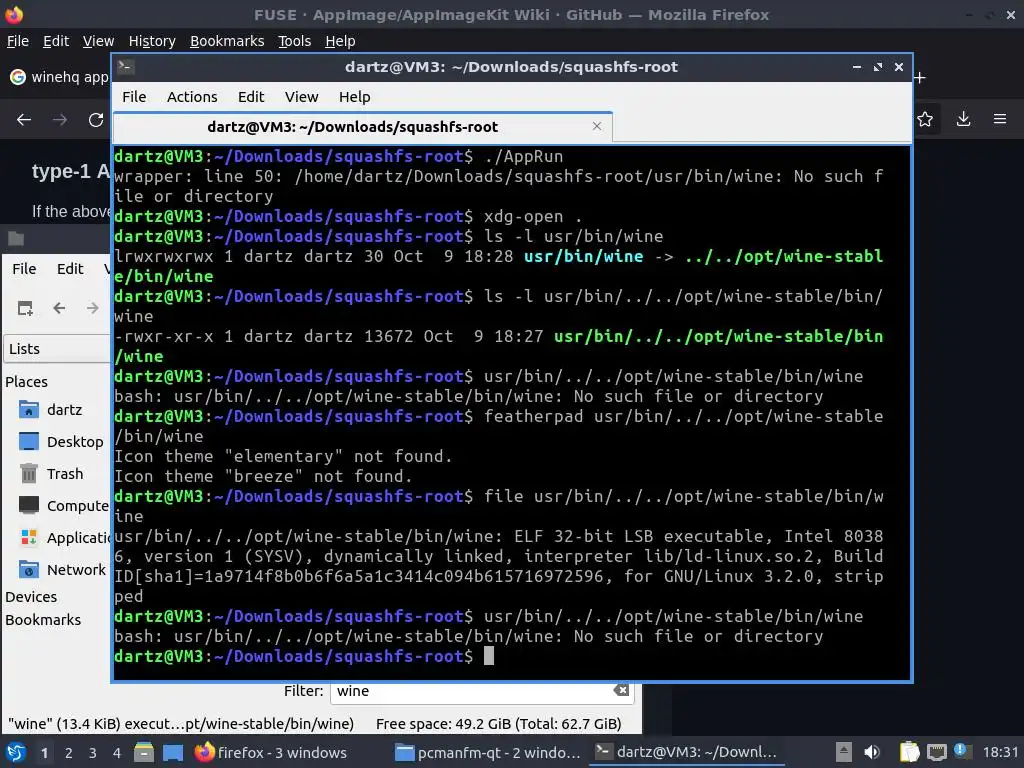Click the Firefox logo in title bar
Screen dimensions: 1024x768
tap(14, 14)
